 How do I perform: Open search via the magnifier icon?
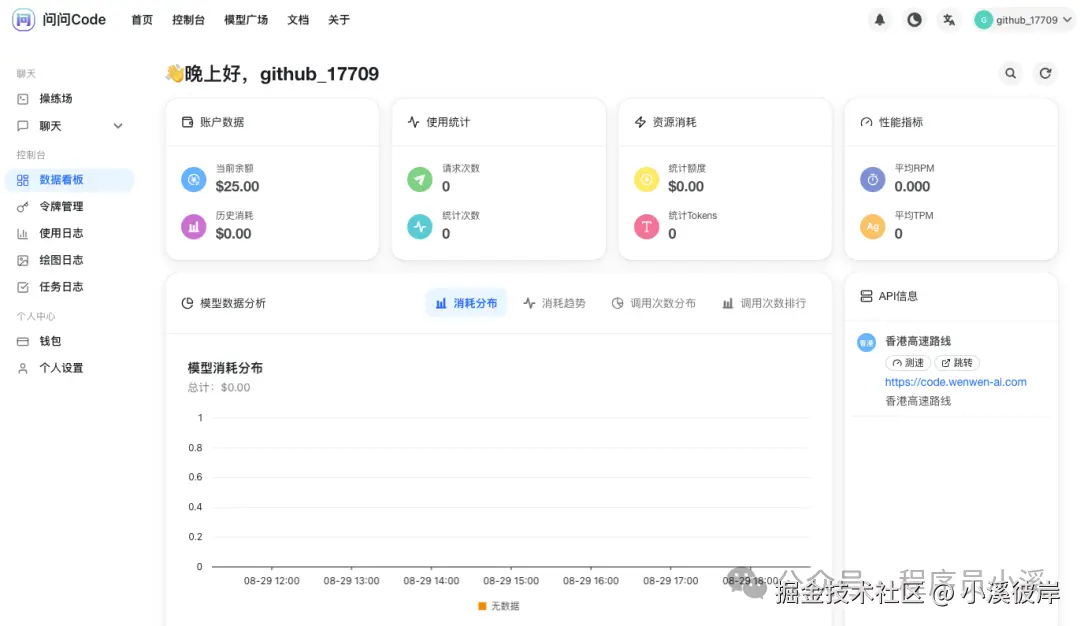(1010, 72)
